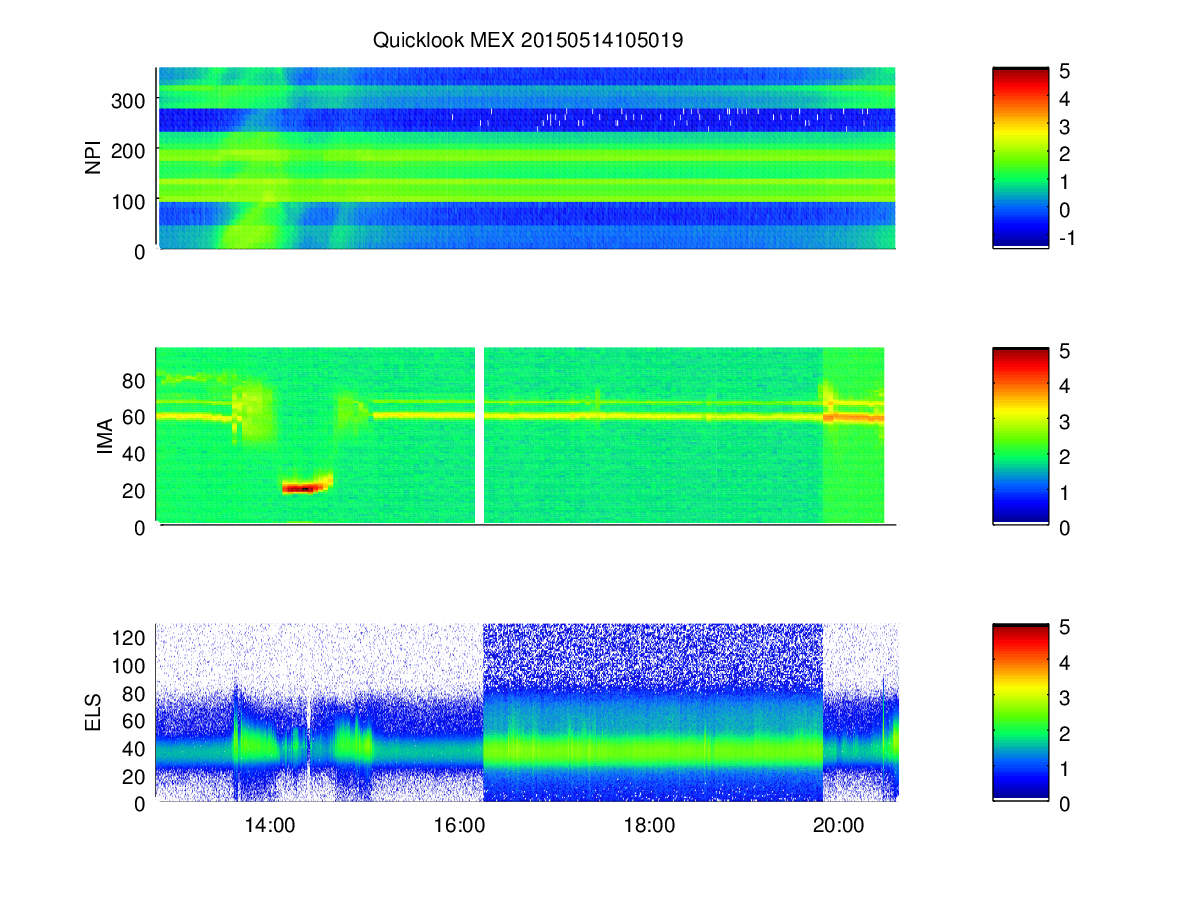This screenshot has height=900, width=1200.
Task: Click the 4 label on the NPI colorbar
Action: tap(1065, 99)
